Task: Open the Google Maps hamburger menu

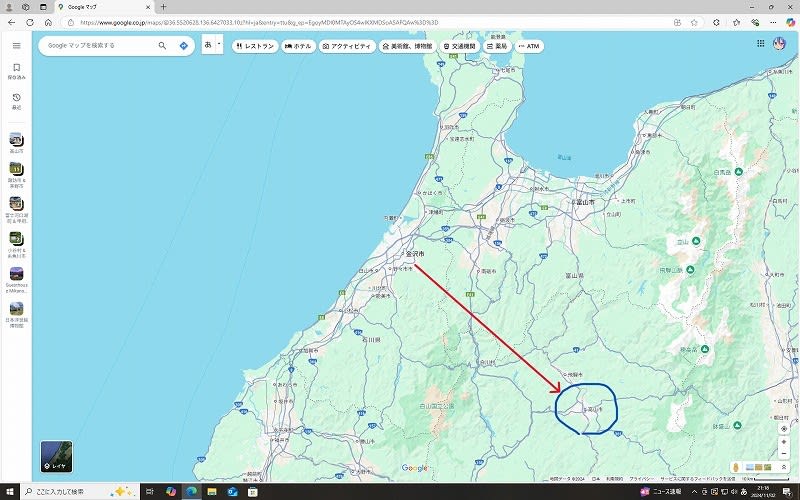Action: click(x=16, y=46)
